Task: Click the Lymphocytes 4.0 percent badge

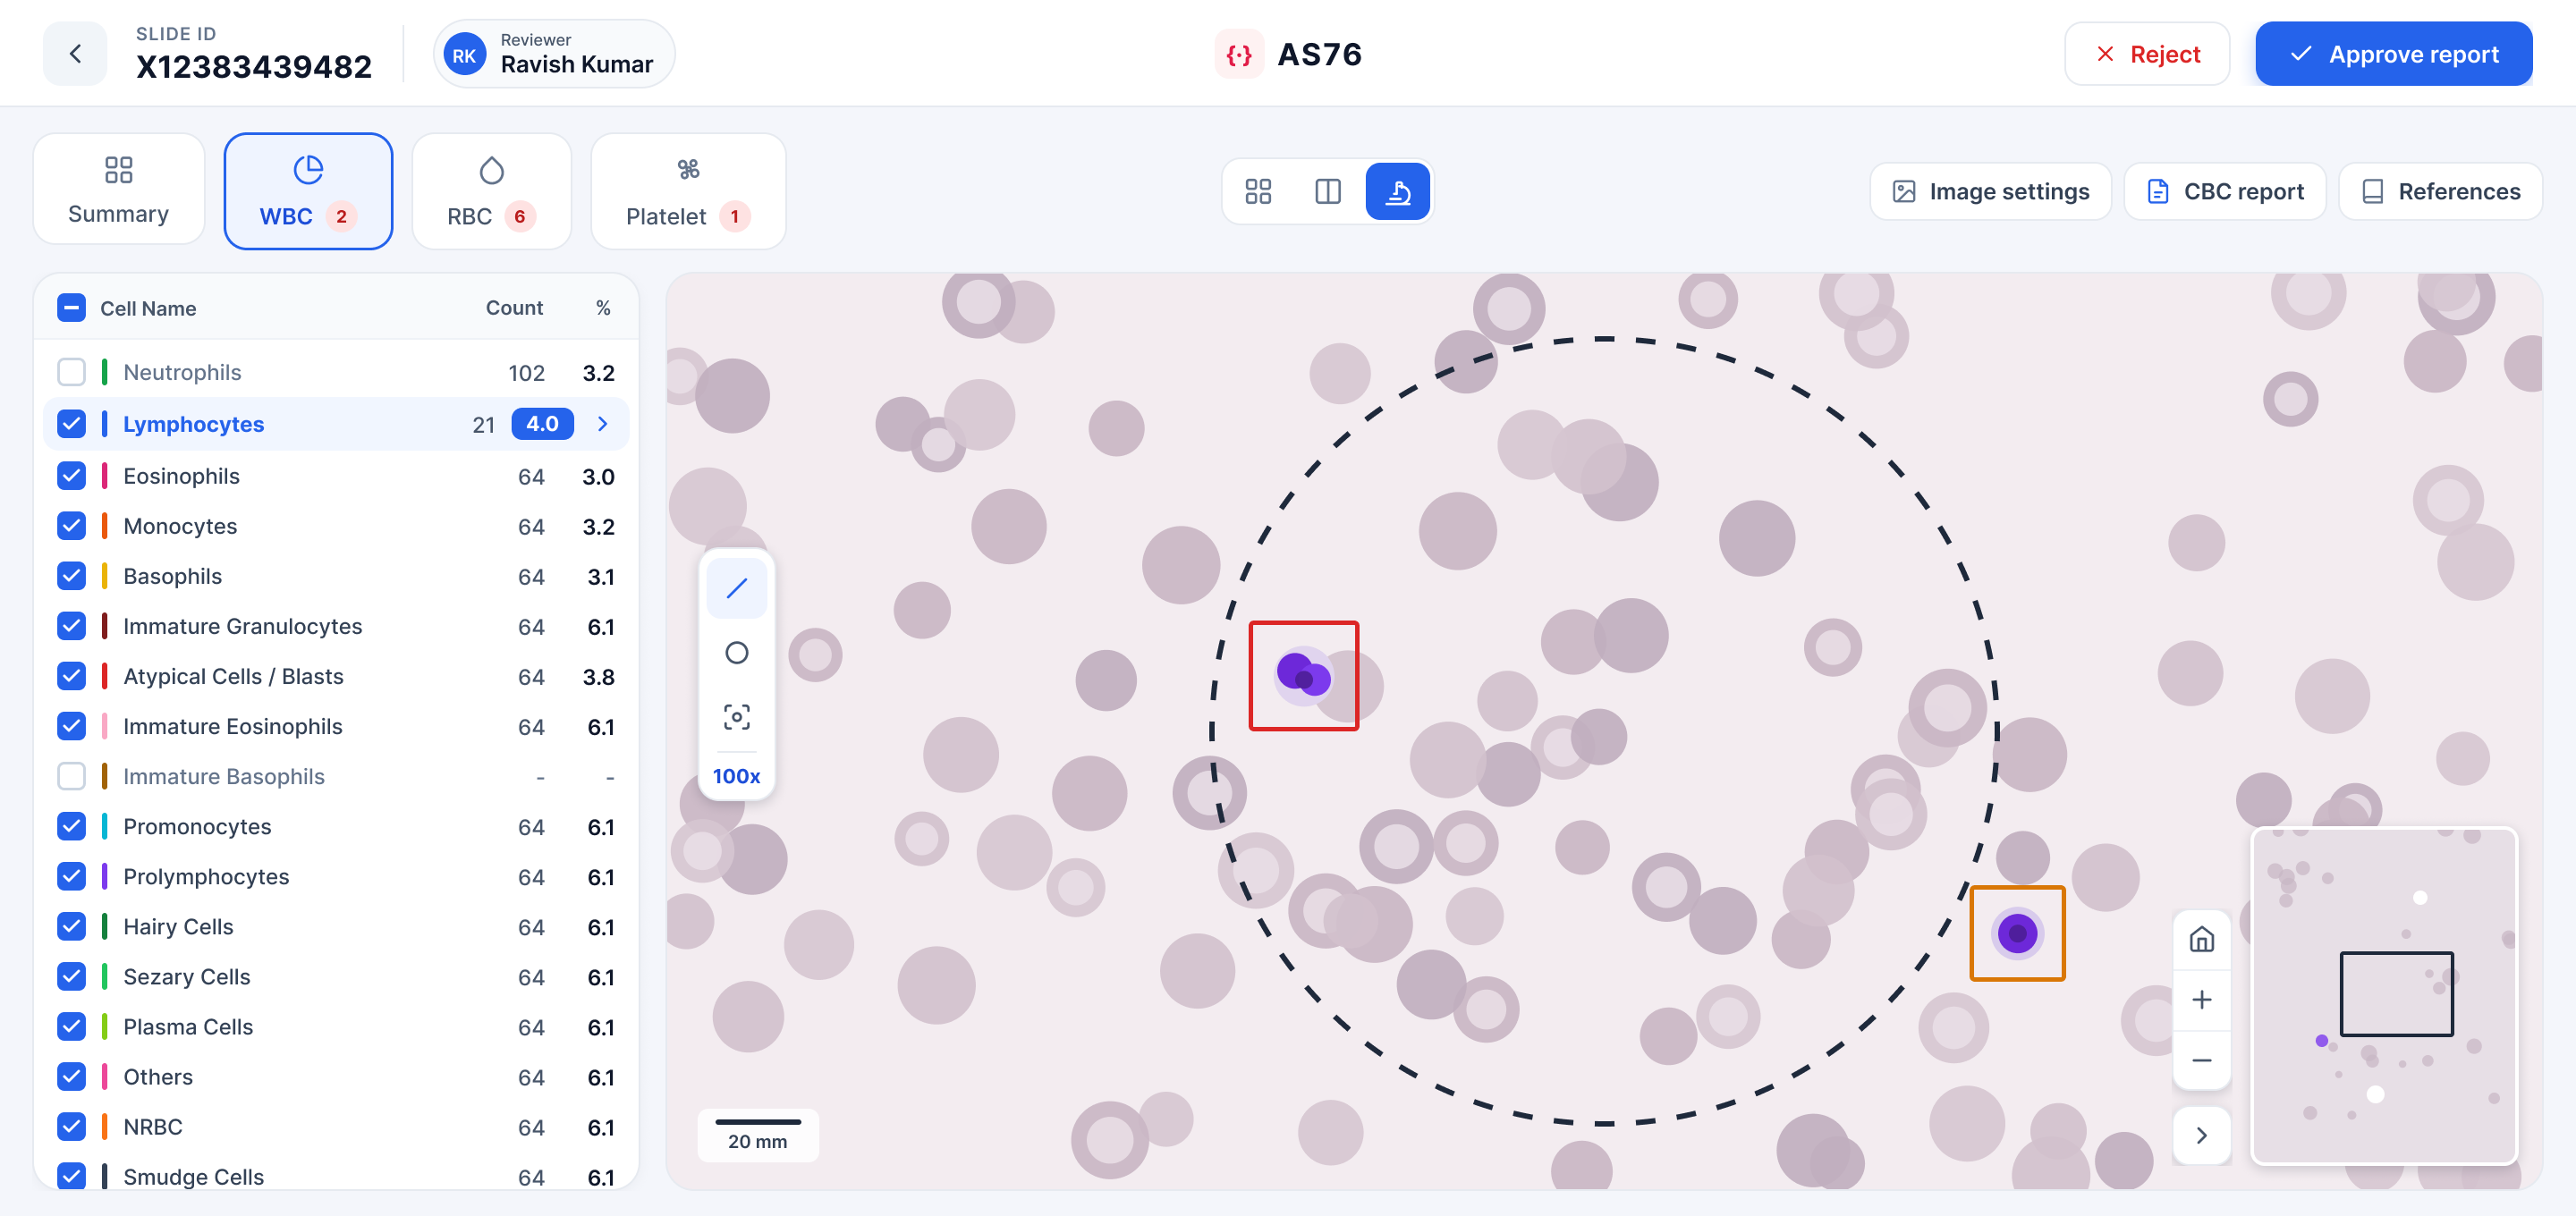Action: pos(542,424)
